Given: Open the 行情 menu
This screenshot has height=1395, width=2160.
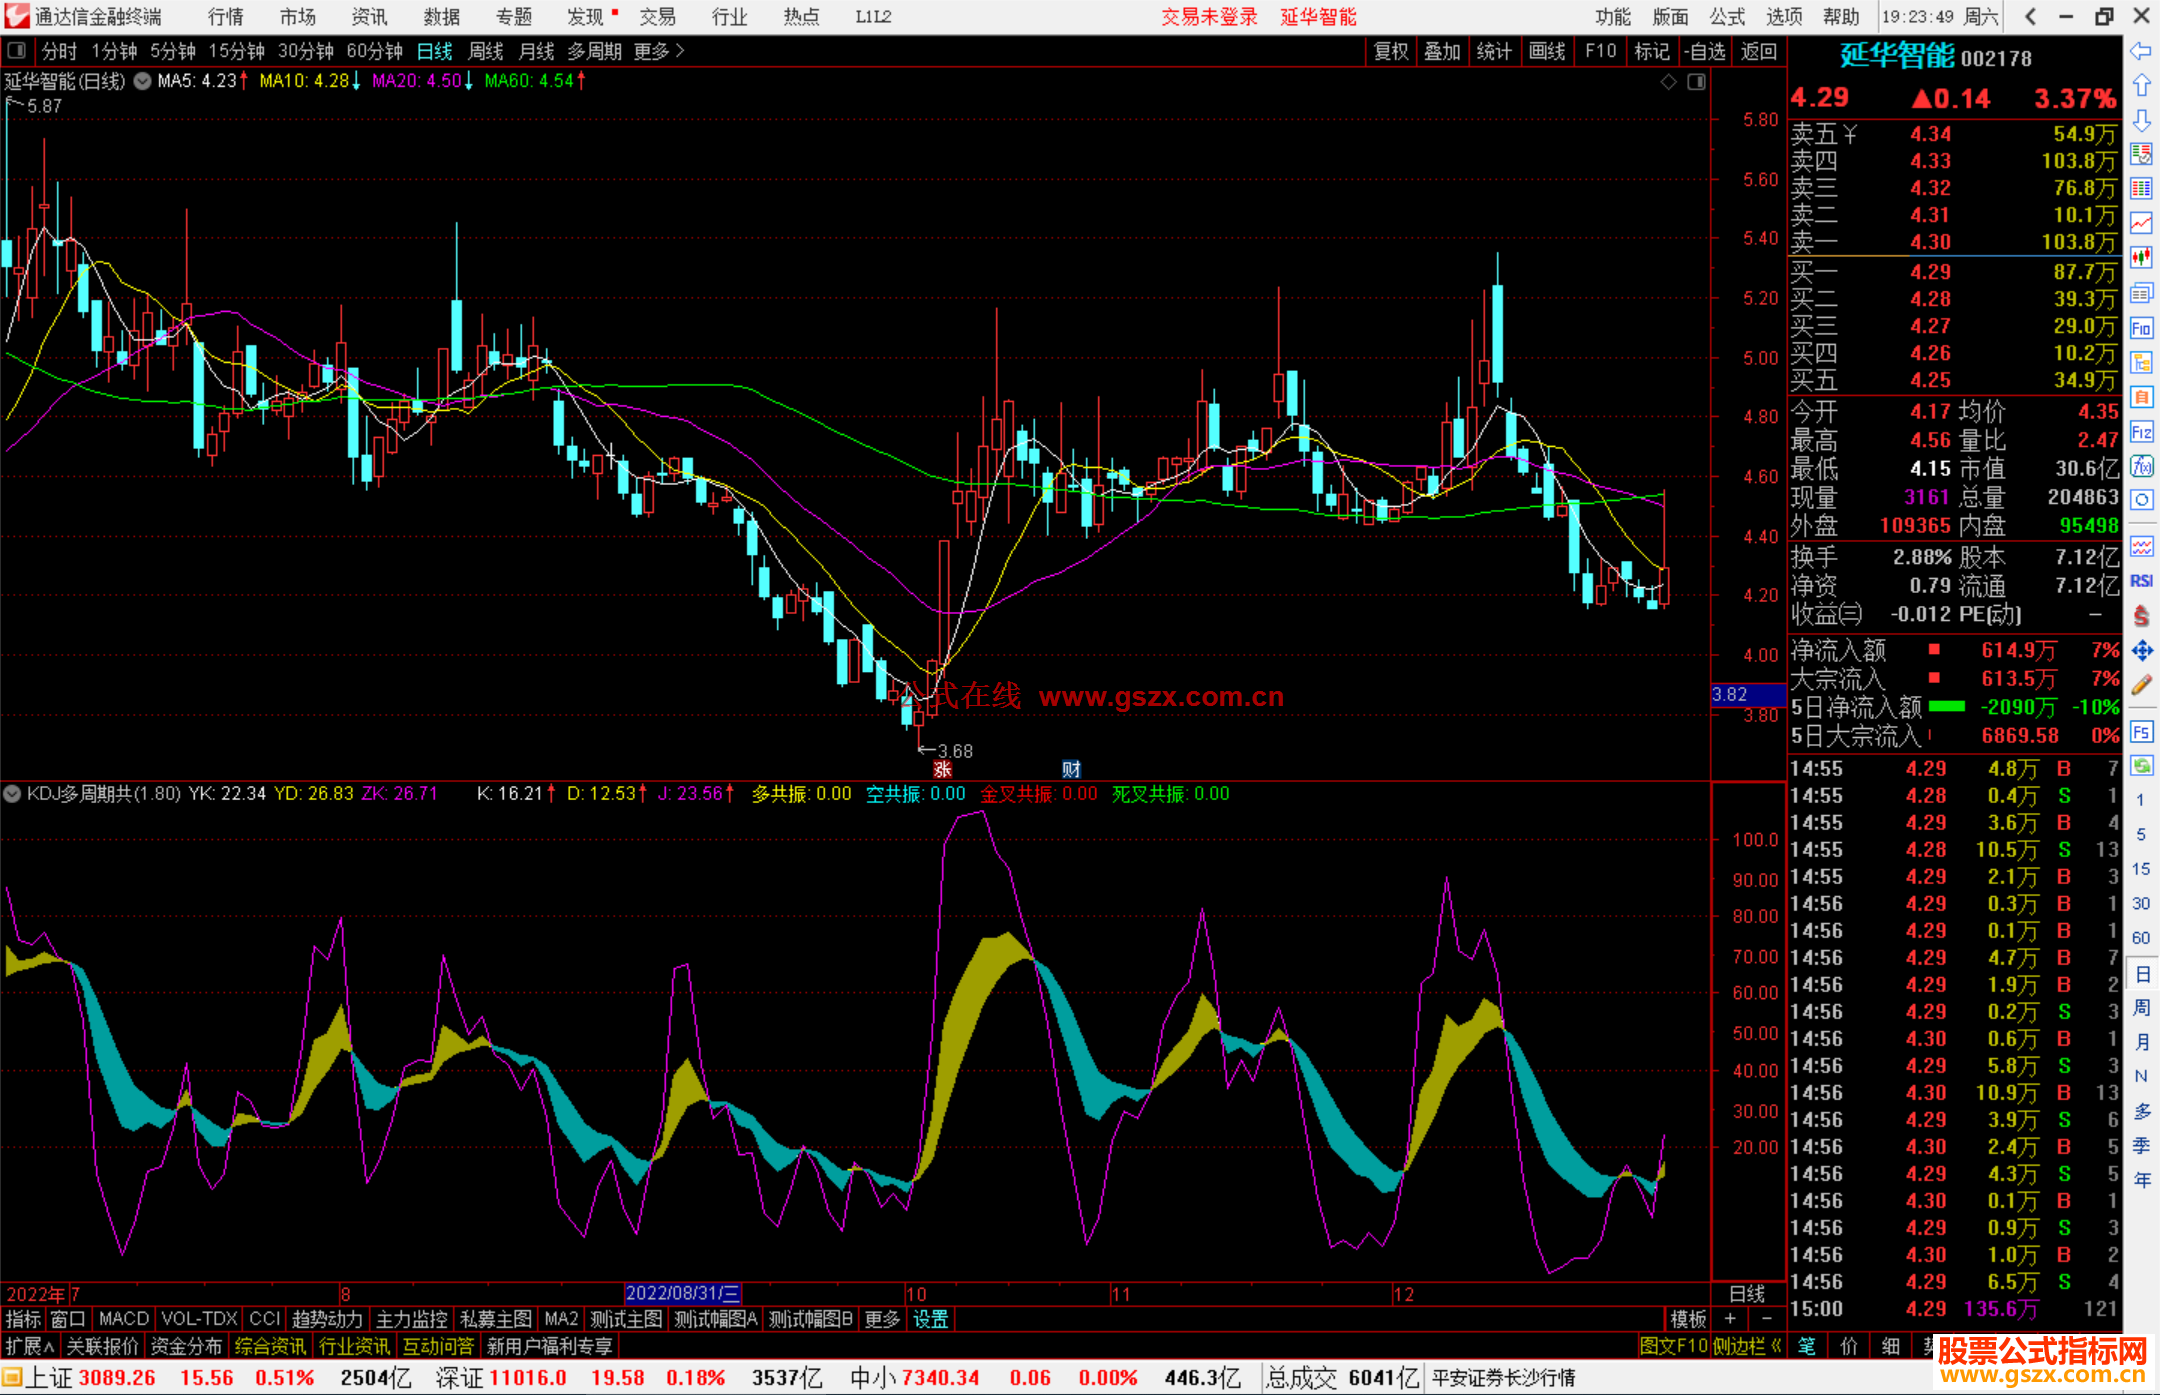Looking at the screenshot, I should click(x=225, y=17).
